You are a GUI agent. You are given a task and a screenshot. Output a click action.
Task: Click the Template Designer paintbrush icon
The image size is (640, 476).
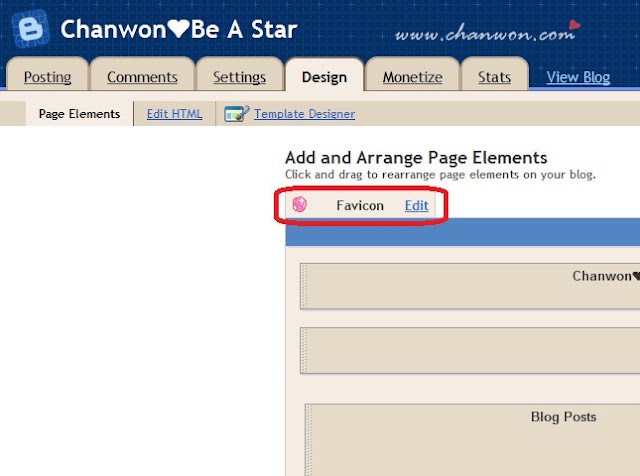[237, 114]
